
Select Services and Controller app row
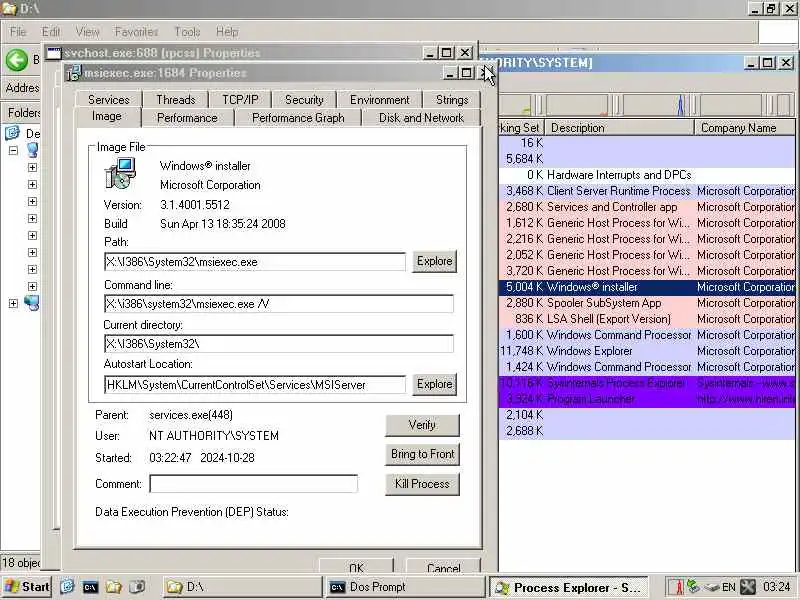click(646, 207)
